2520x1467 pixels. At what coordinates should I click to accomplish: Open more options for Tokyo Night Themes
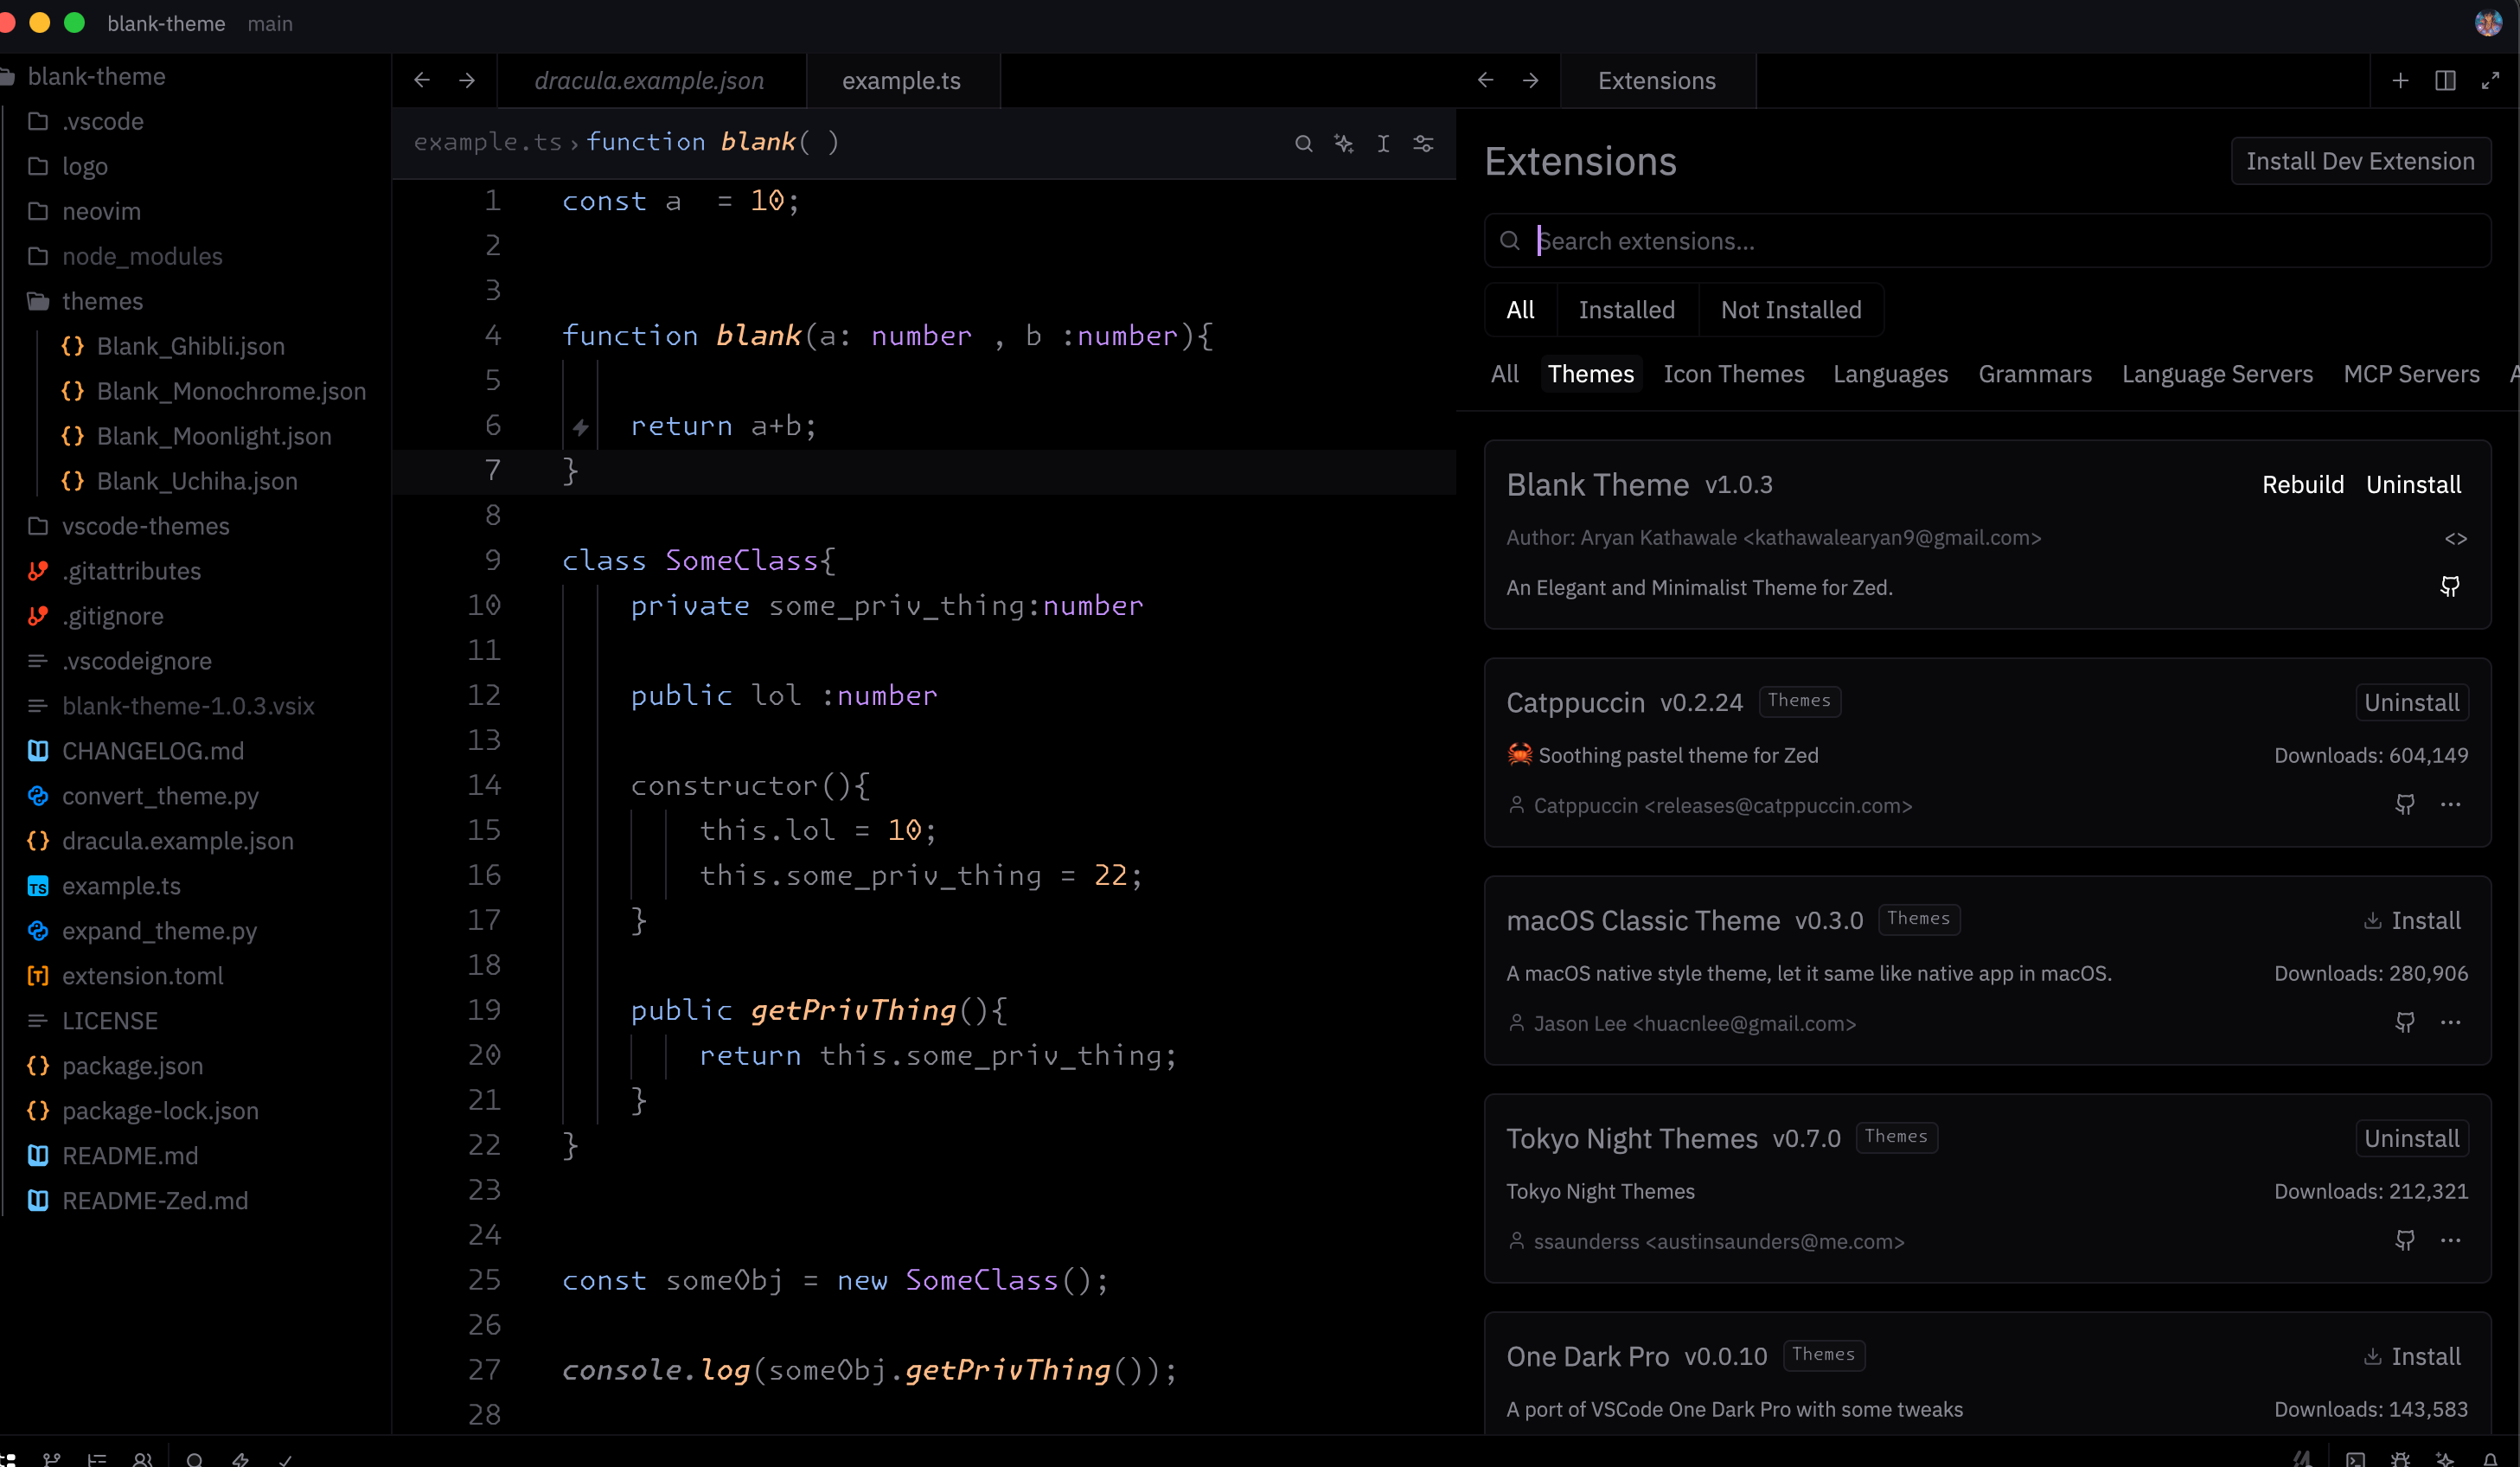2450,1240
